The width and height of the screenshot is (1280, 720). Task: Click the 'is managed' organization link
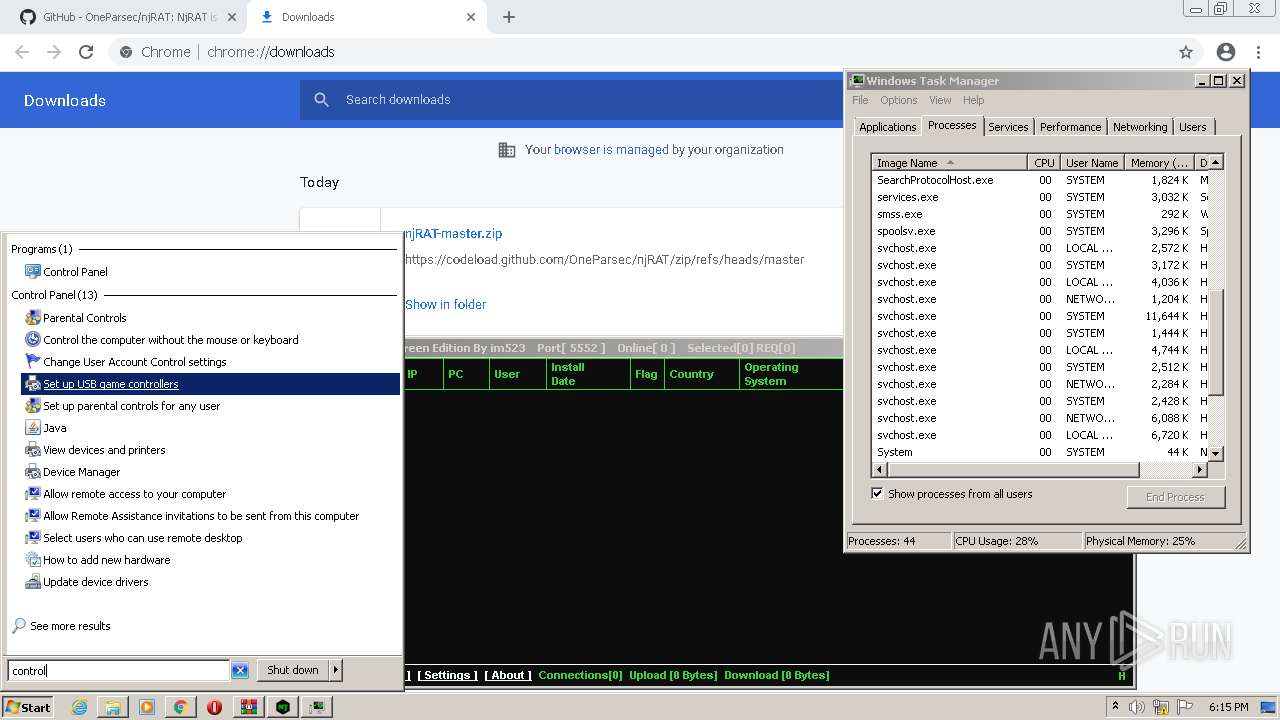click(611, 150)
